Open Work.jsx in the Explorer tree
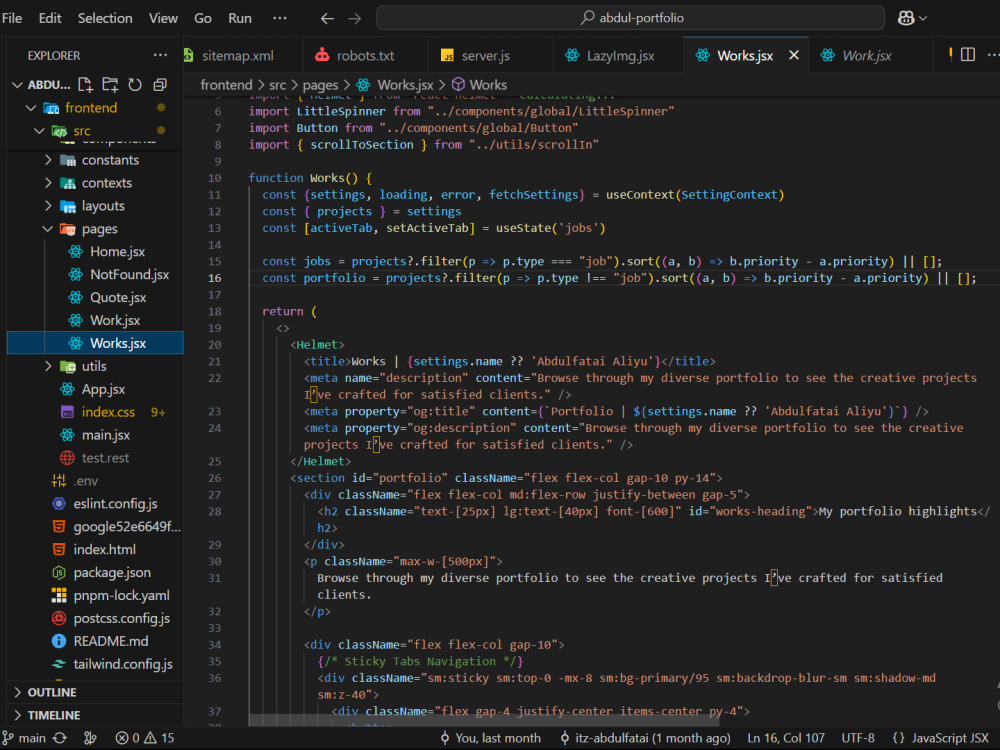This screenshot has height=750, width=1000. (96, 320)
